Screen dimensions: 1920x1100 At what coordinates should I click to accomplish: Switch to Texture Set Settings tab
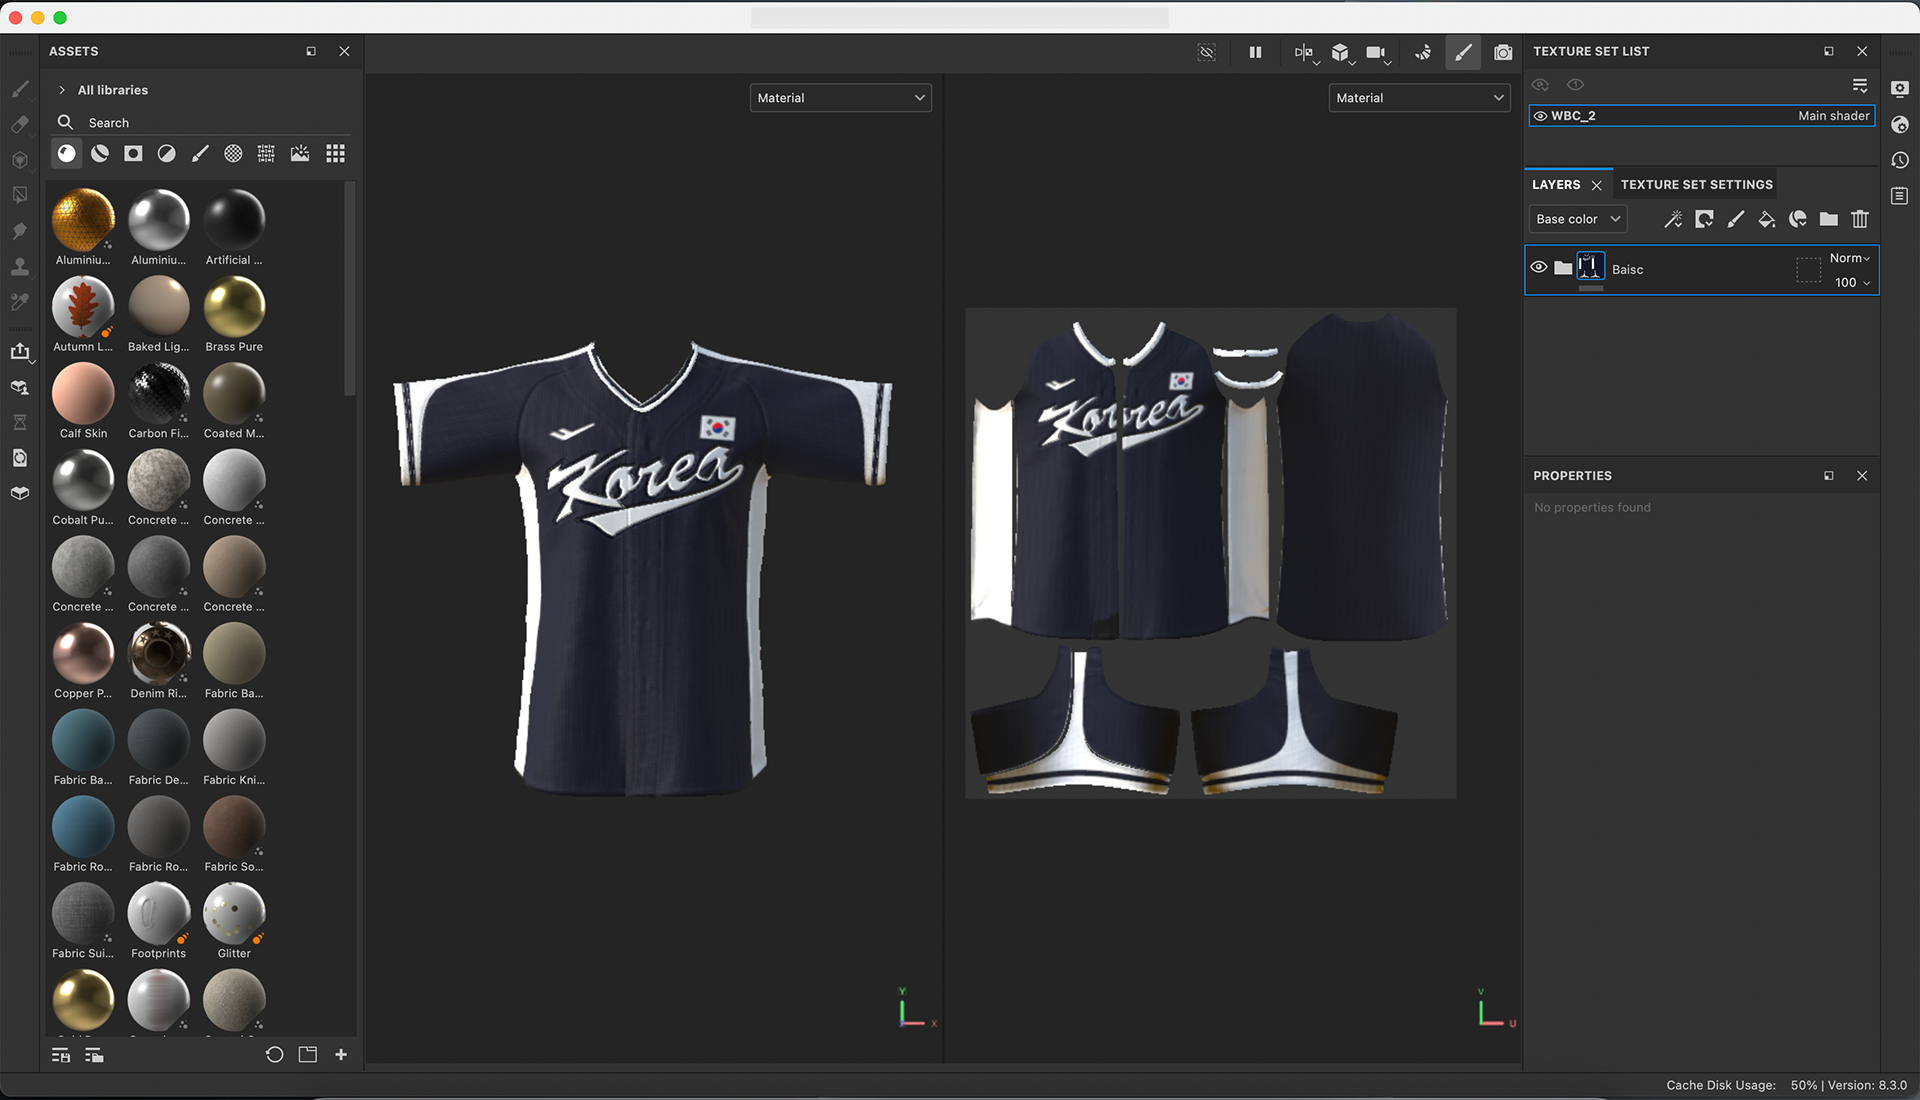tap(1696, 185)
